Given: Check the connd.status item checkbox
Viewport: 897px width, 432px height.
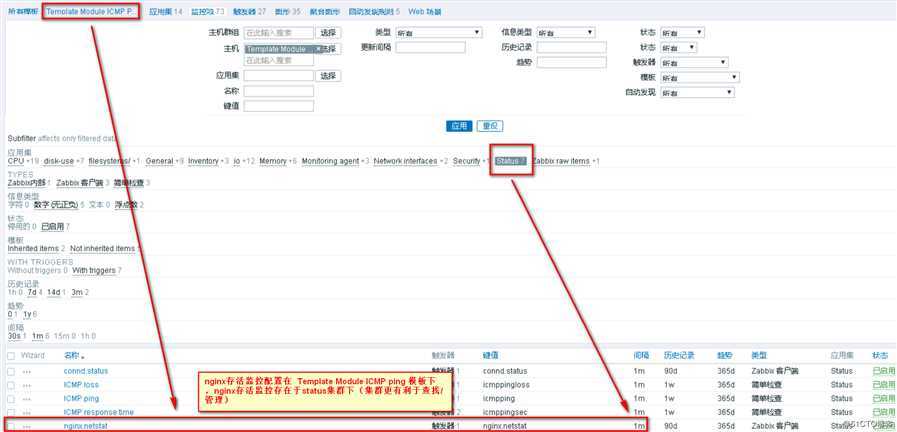Looking at the screenshot, I should coord(11,371).
